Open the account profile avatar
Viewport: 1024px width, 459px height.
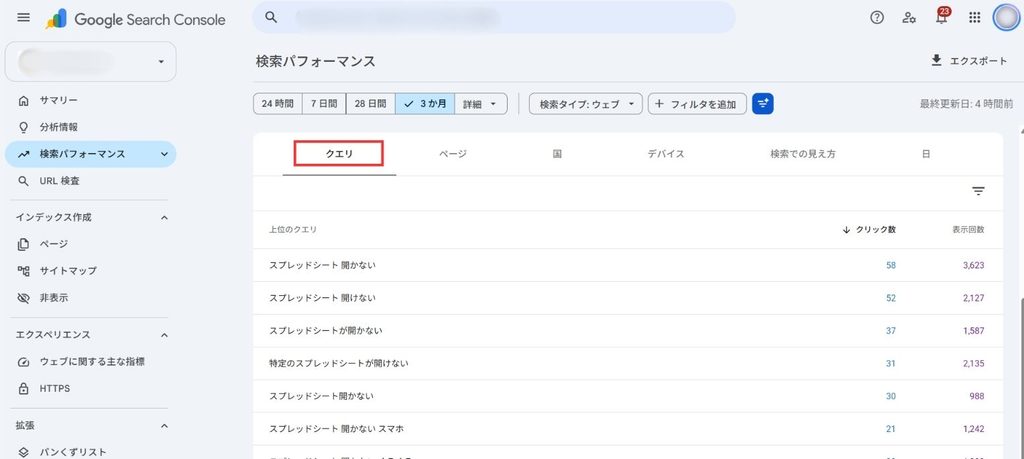[x=1006, y=18]
